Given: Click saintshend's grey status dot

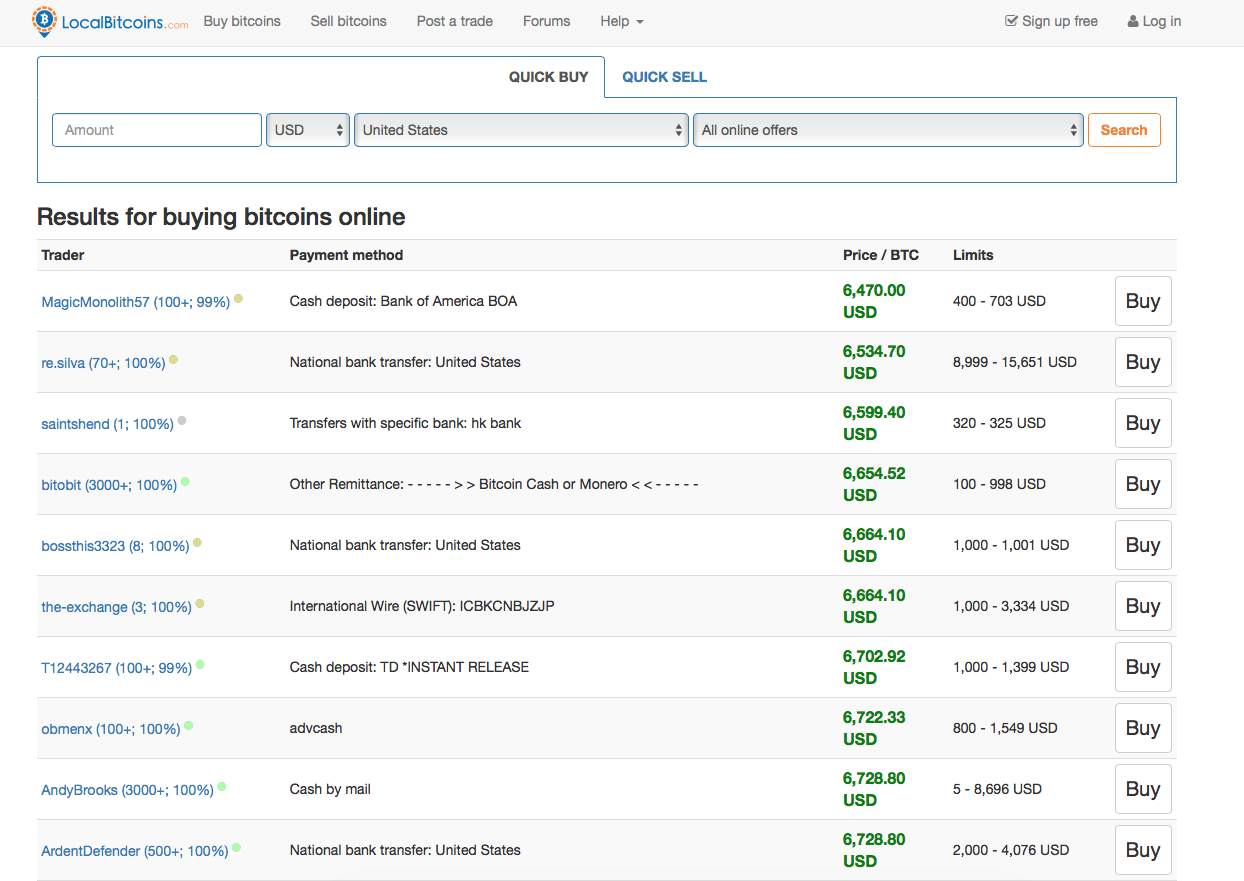Looking at the screenshot, I should pos(181,421).
